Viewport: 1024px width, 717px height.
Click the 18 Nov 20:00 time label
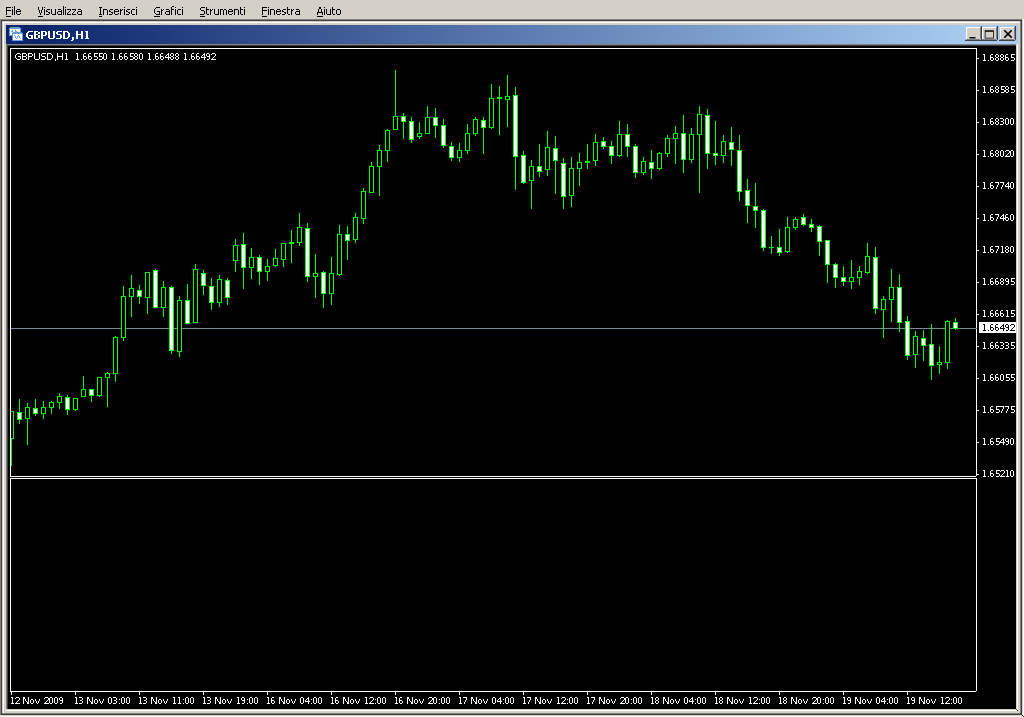click(807, 701)
